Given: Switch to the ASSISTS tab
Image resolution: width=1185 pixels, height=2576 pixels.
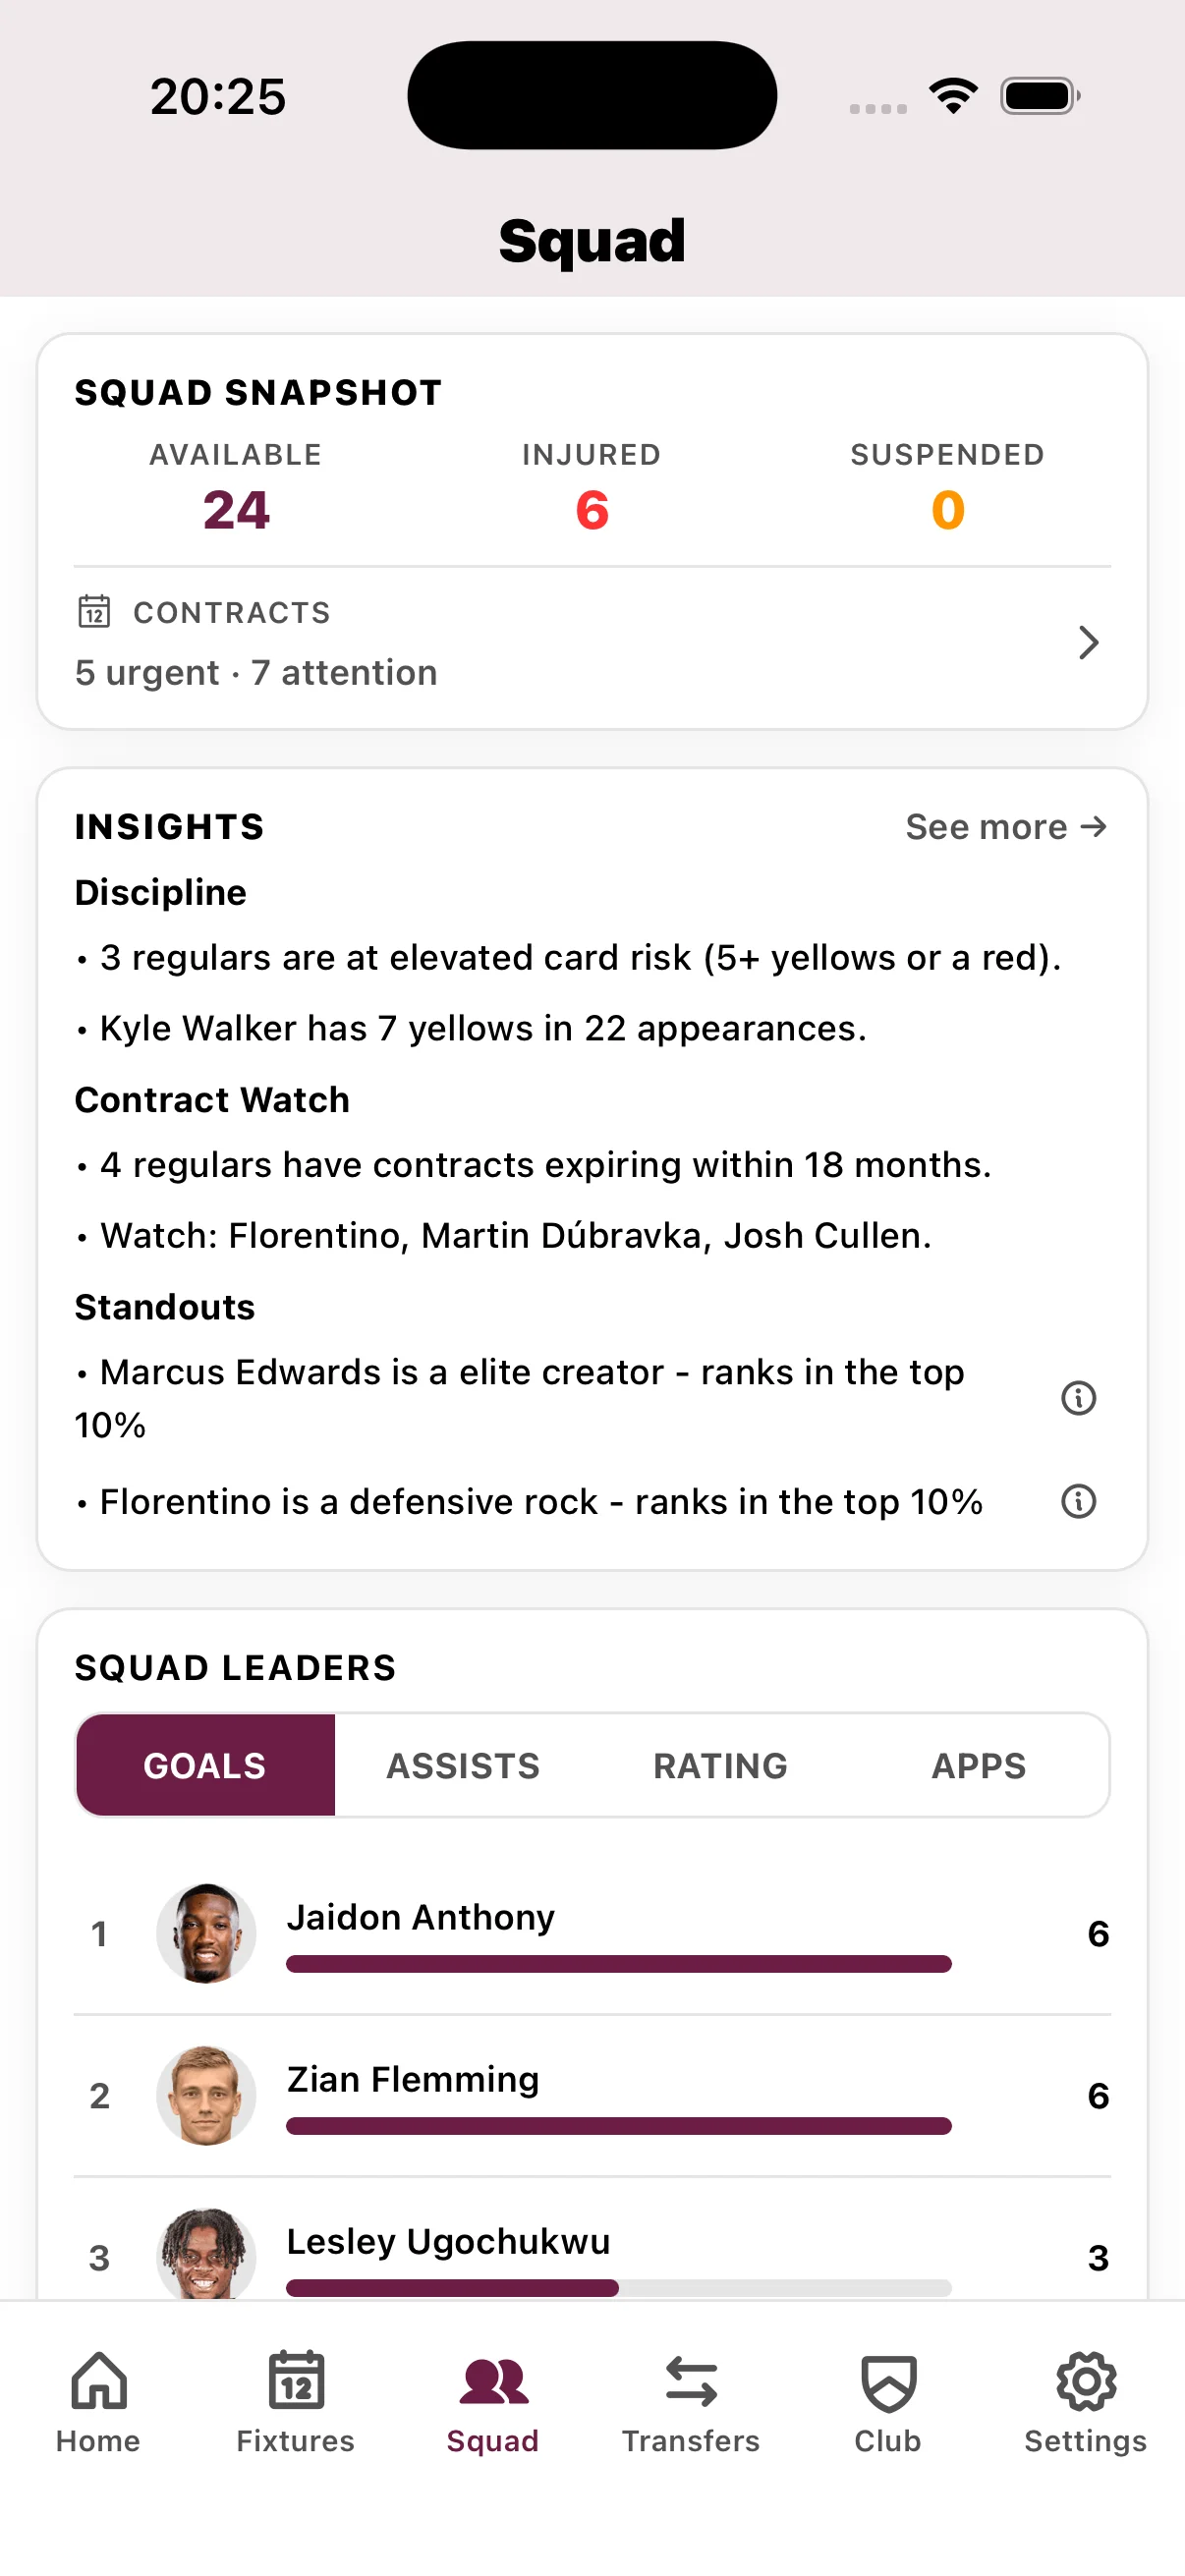Looking at the screenshot, I should click(x=462, y=1765).
